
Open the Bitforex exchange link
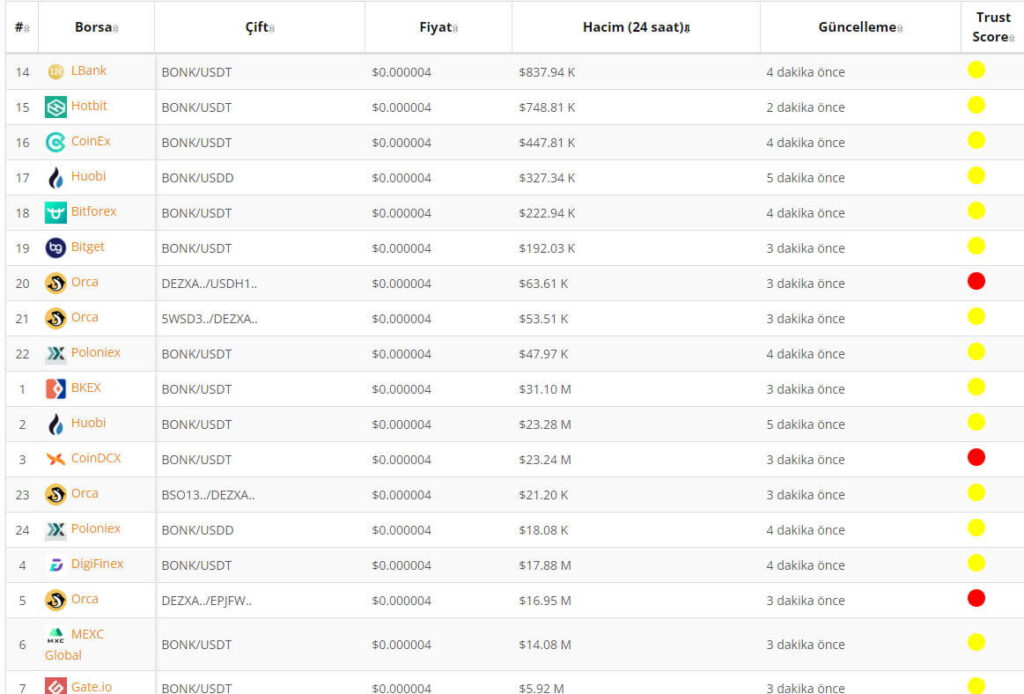[x=93, y=212]
